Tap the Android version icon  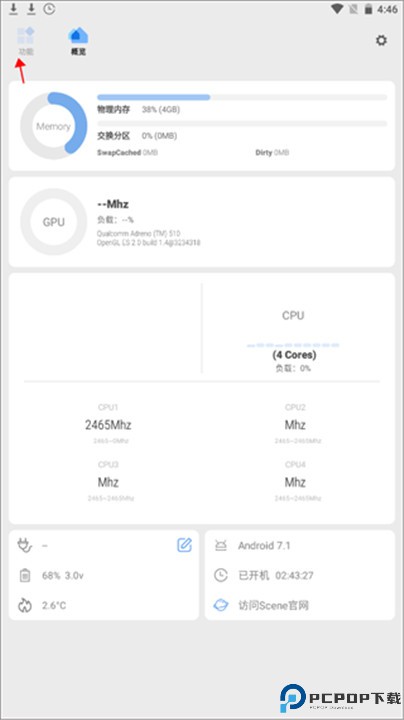221,546
